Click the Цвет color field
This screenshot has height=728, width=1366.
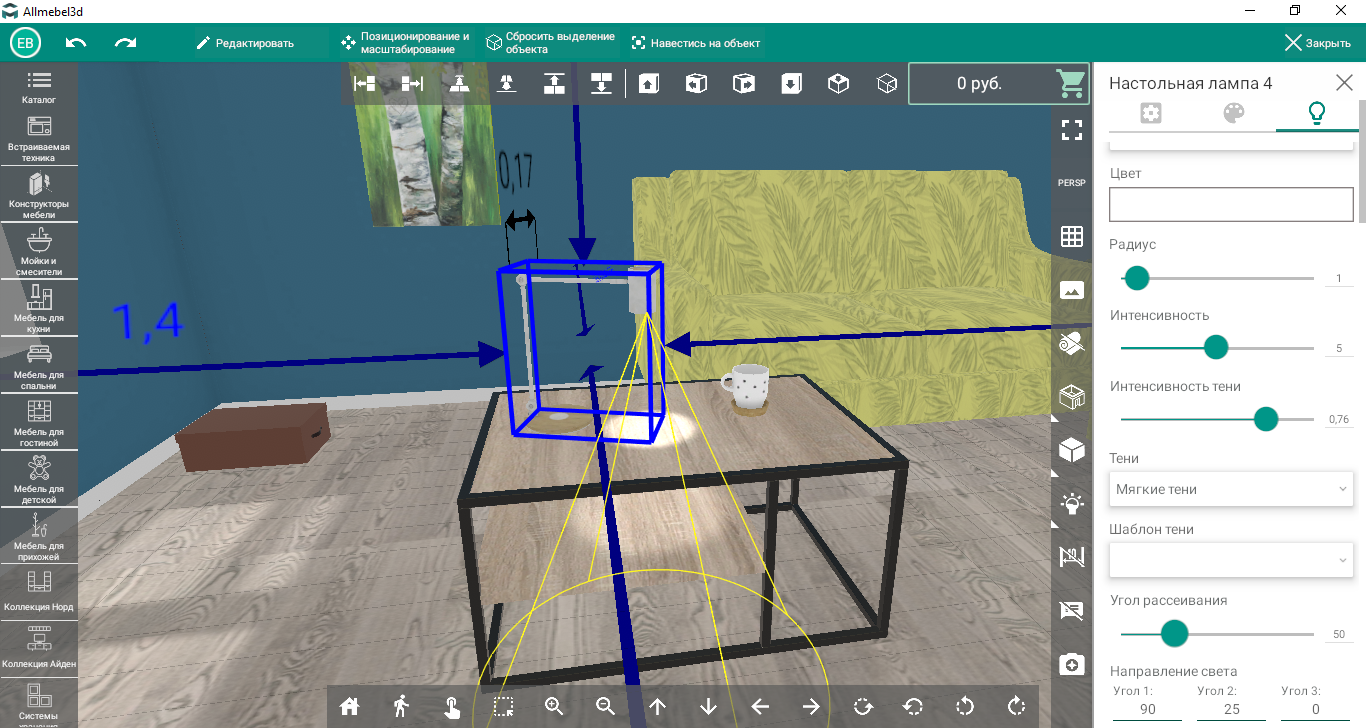click(1231, 205)
